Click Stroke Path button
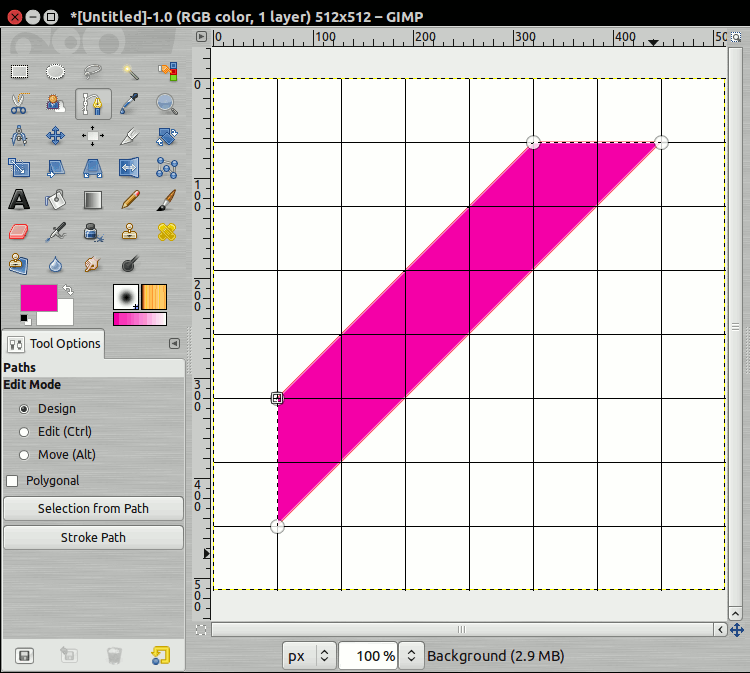 pos(93,538)
